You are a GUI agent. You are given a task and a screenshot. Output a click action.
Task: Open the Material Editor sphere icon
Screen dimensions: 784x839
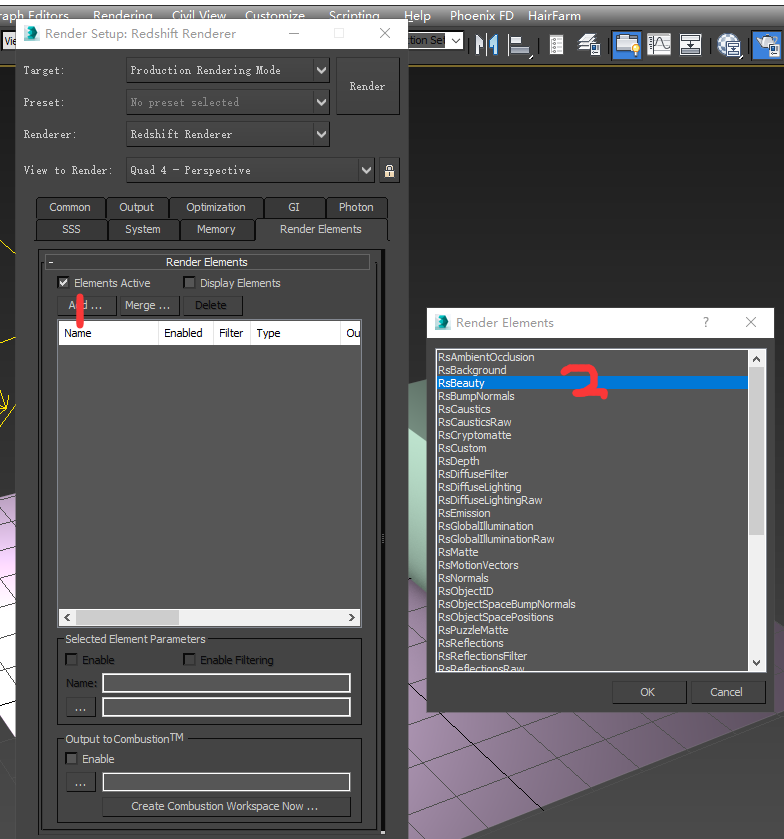click(x=729, y=45)
